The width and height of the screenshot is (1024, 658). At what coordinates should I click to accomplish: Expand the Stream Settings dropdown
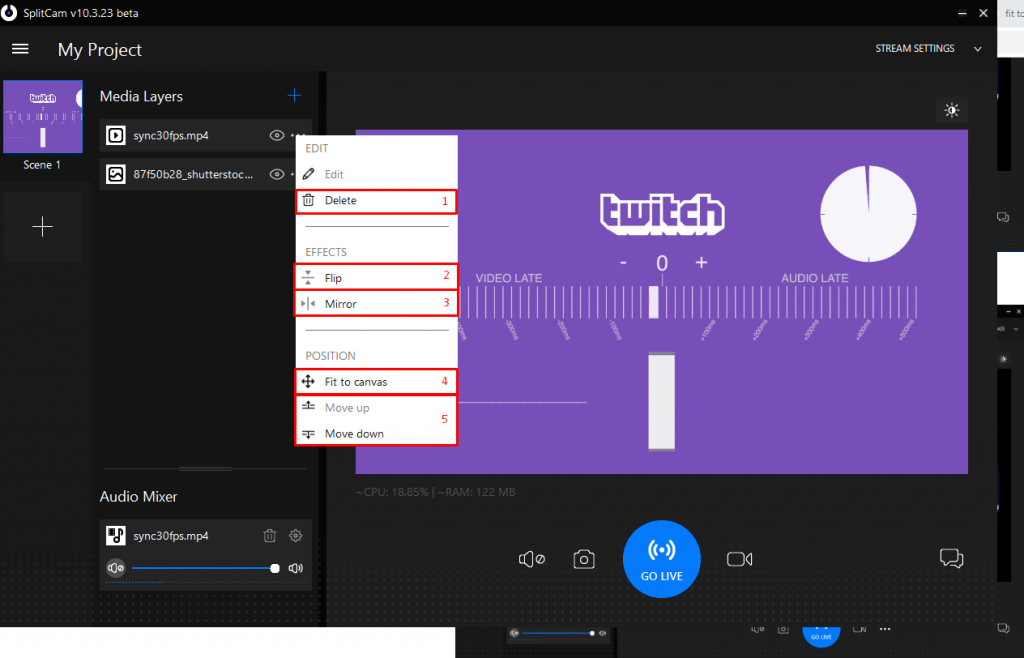pyautogui.click(x=978, y=49)
